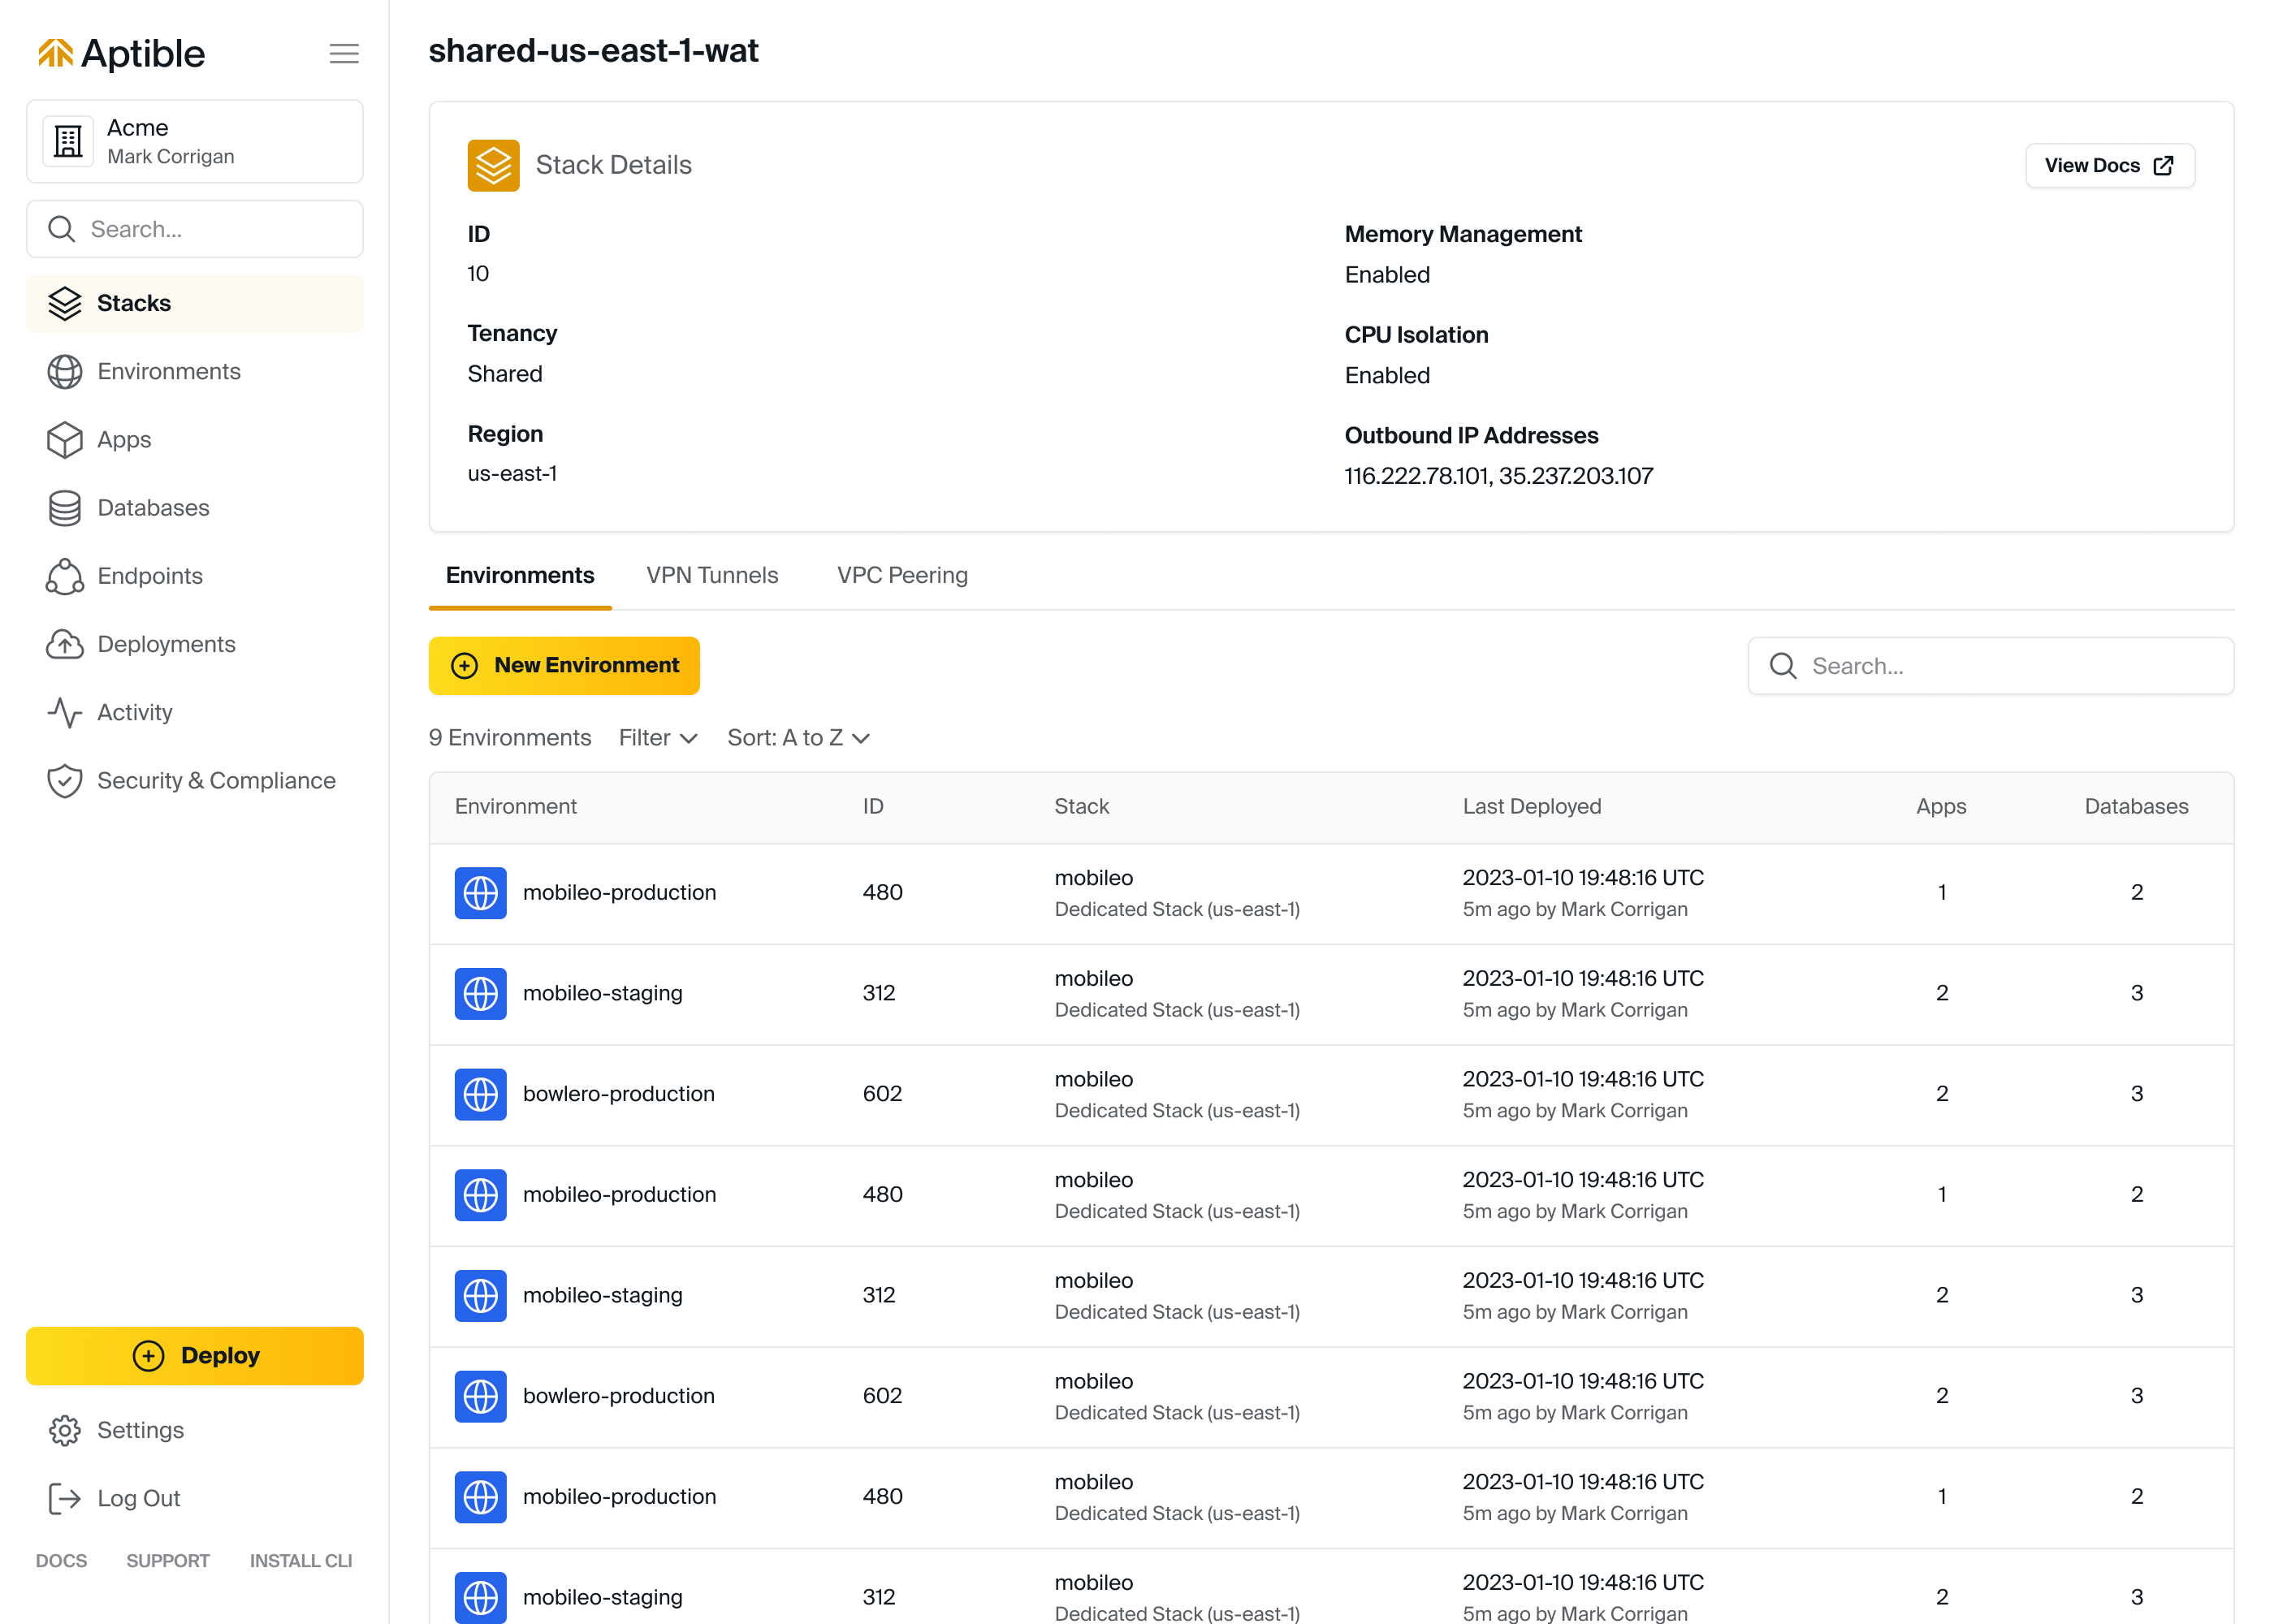Click globe icon of second bowlero-production row
2274x1624 pixels.
pos(481,1397)
